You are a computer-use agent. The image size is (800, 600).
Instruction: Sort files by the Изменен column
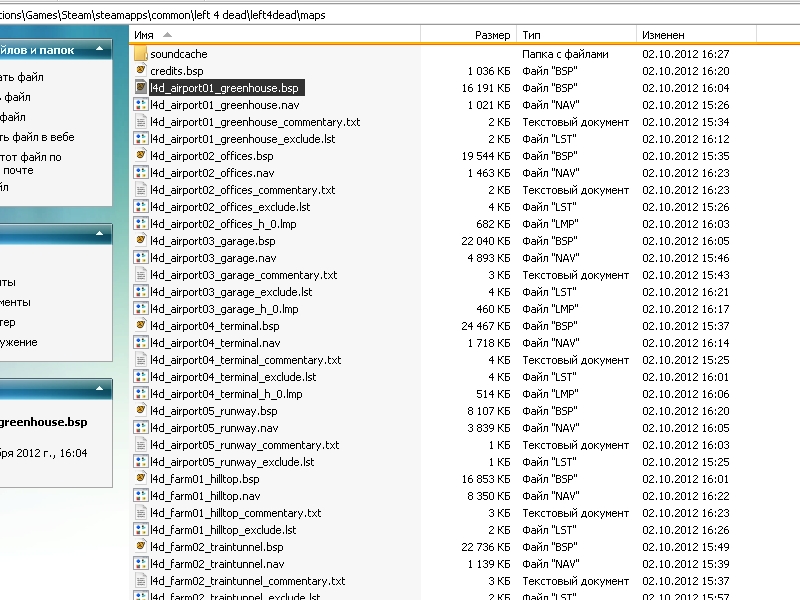point(696,35)
